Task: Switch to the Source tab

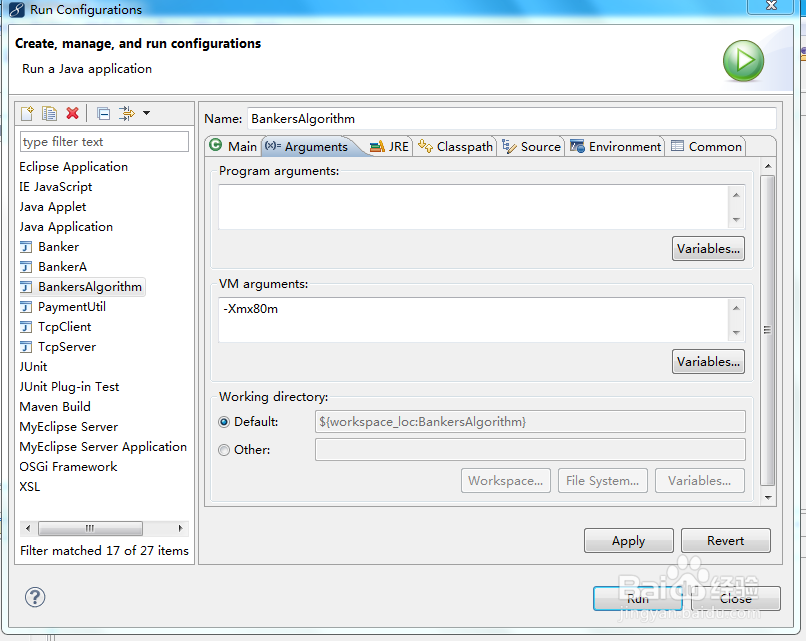Action: tap(531, 146)
